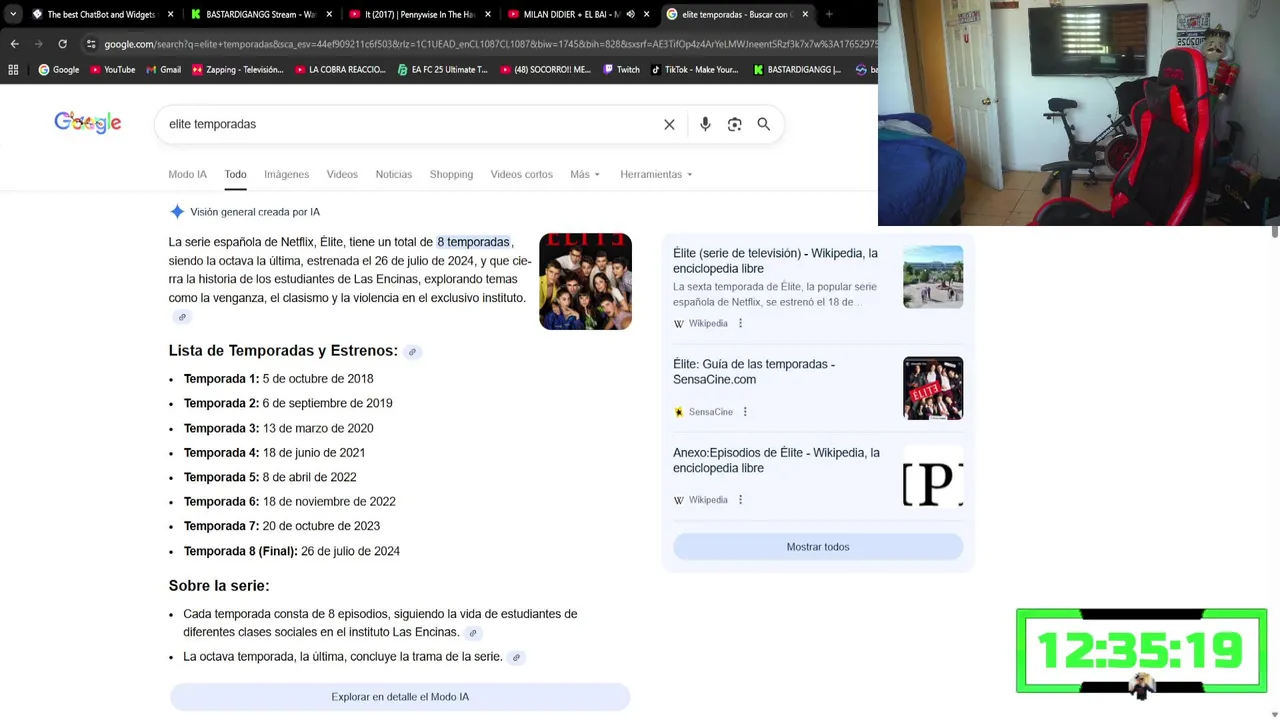Open Gmail bookmark
Viewport: 1280px width, 720px height.
pyautogui.click(x=162, y=70)
